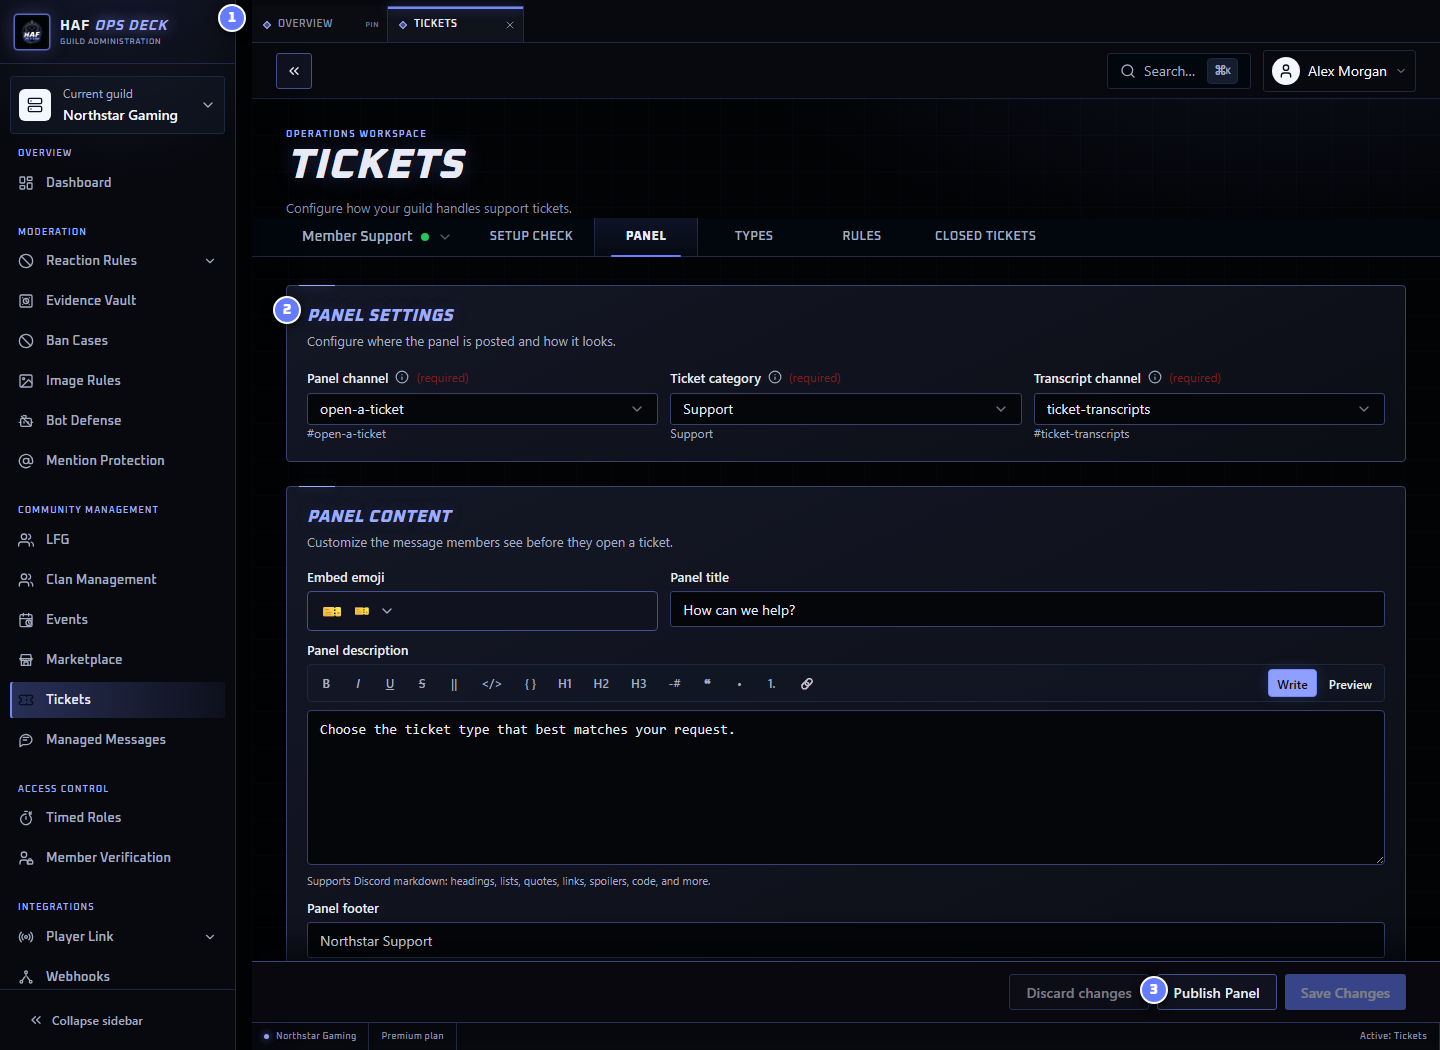Screen dimensions: 1440x1050
Task: Select Tickets in sidebar
Action: pos(117,699)
